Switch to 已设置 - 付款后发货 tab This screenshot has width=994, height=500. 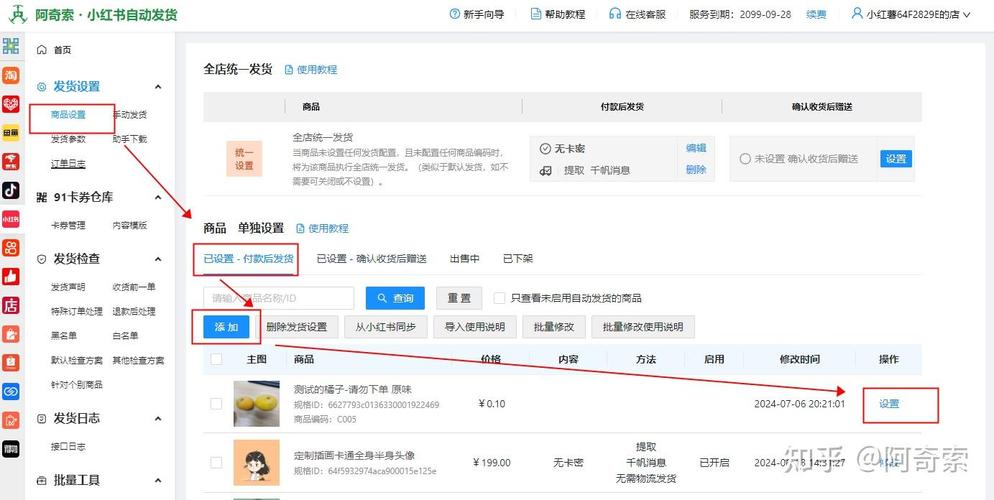(248, 259)
